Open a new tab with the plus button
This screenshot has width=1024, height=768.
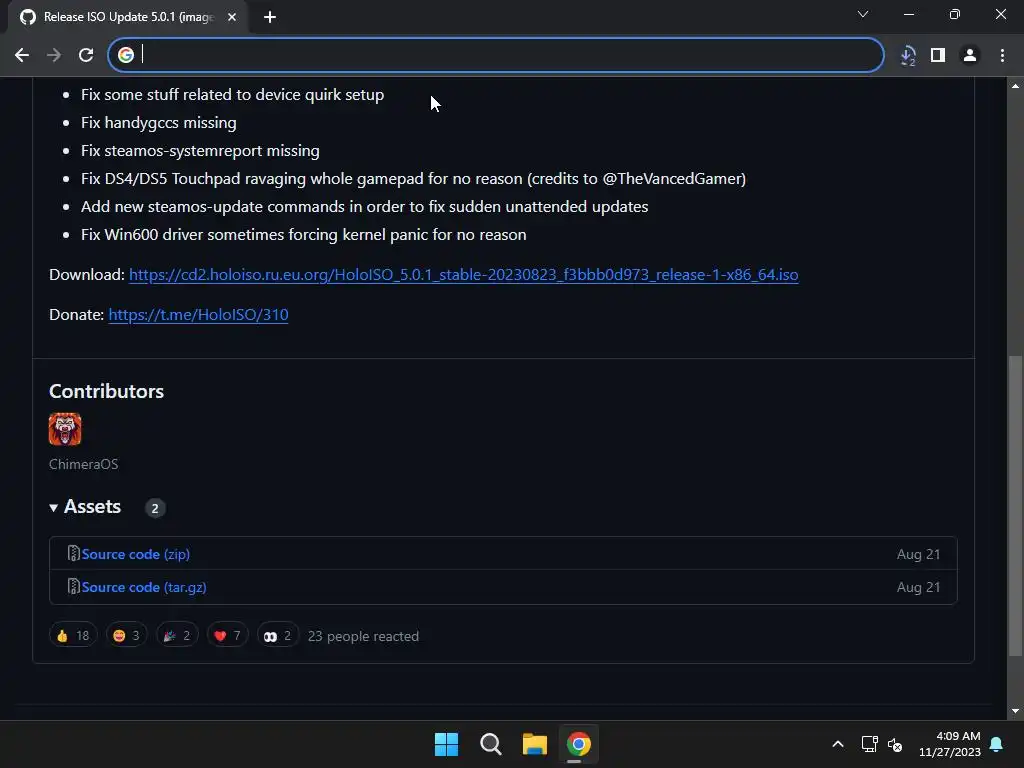click(x=270, y=17)
